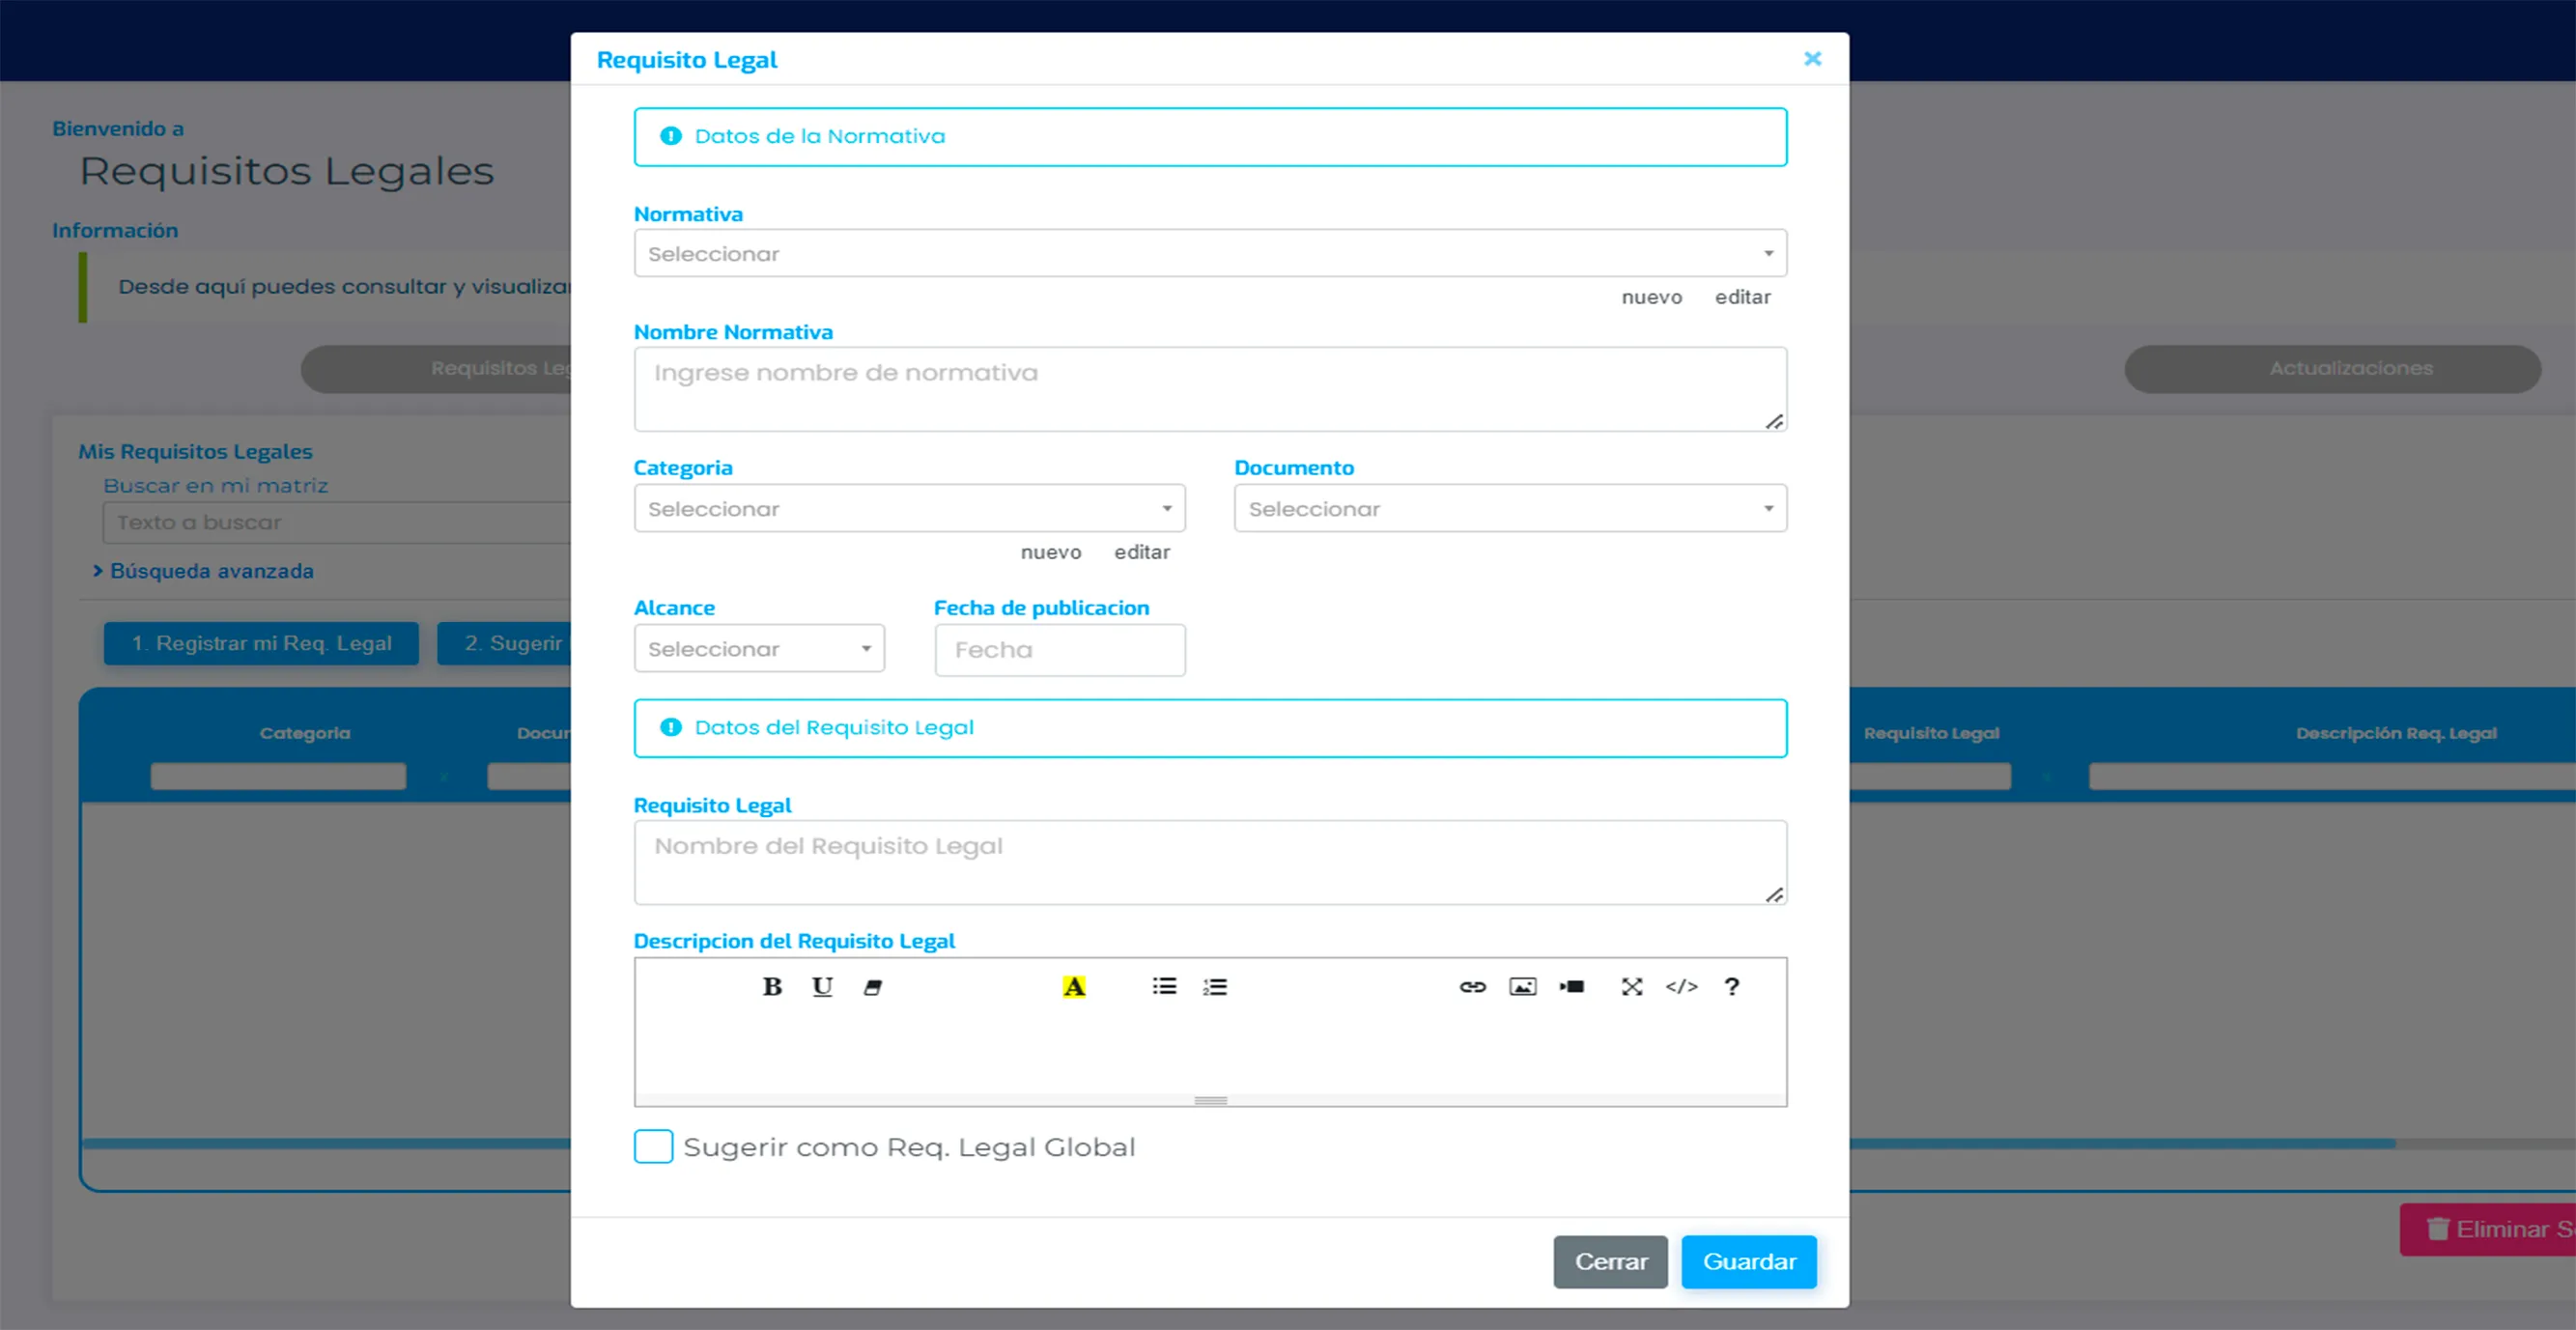Close the Requisito Legal dialog with X
Screen dimensions: 2576x1330
click(1812, 59)
